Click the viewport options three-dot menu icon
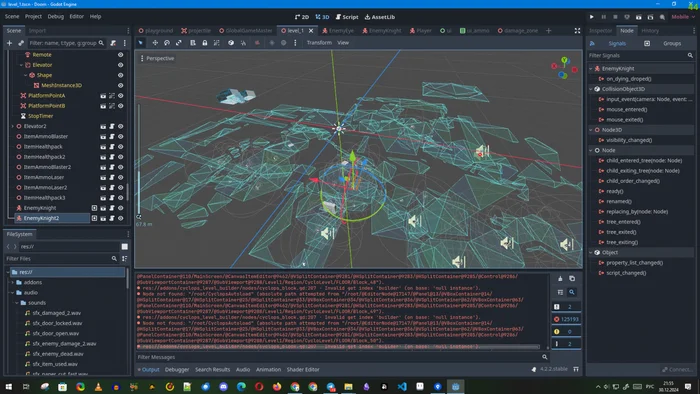This screenshot has height=394, width=700. click(x=295, y=43)
